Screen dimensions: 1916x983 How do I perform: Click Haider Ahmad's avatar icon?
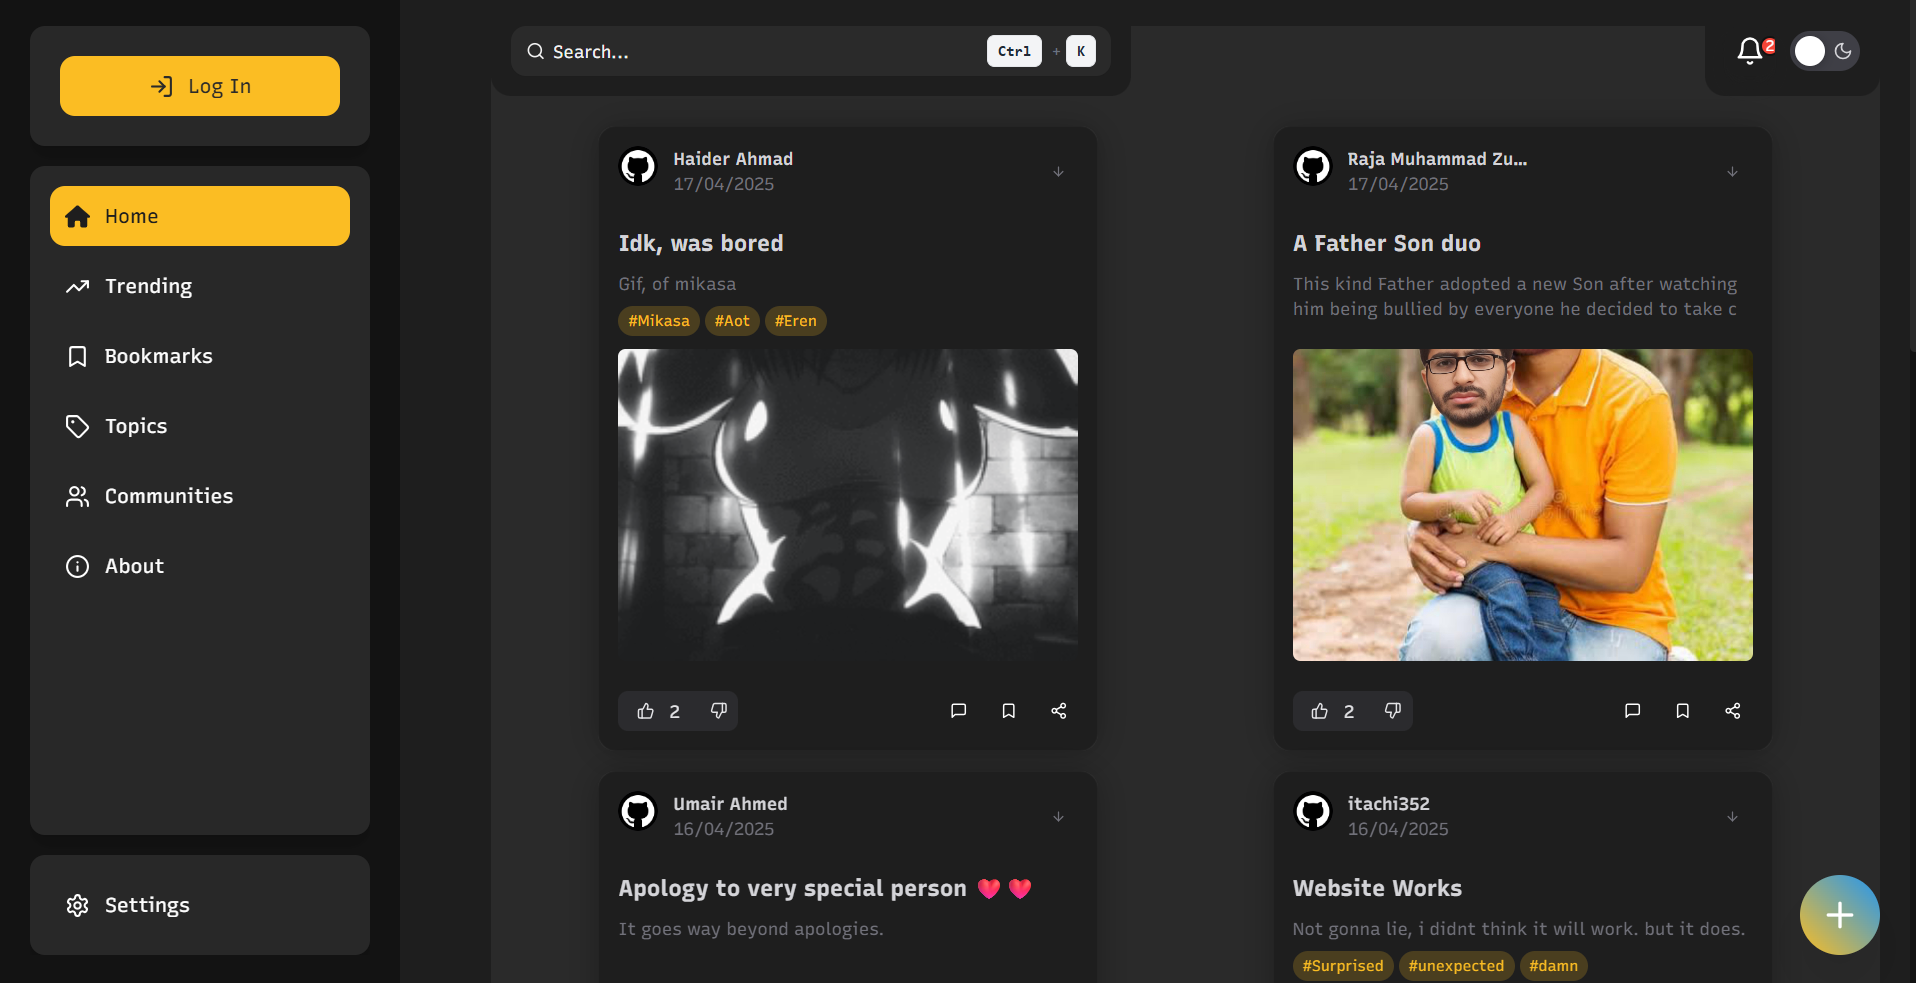[x=638, y=167]
